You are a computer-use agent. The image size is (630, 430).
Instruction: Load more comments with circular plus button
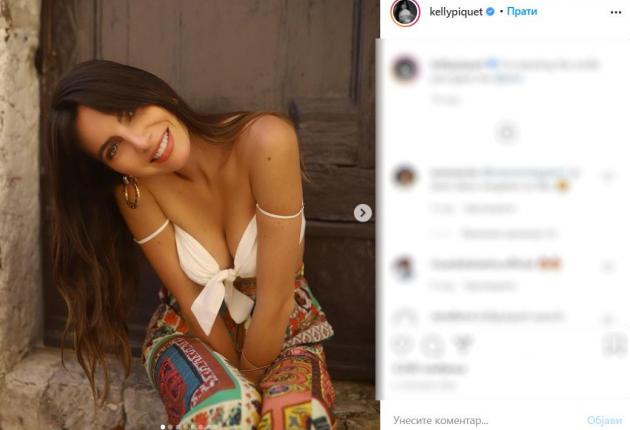[507, 133]
